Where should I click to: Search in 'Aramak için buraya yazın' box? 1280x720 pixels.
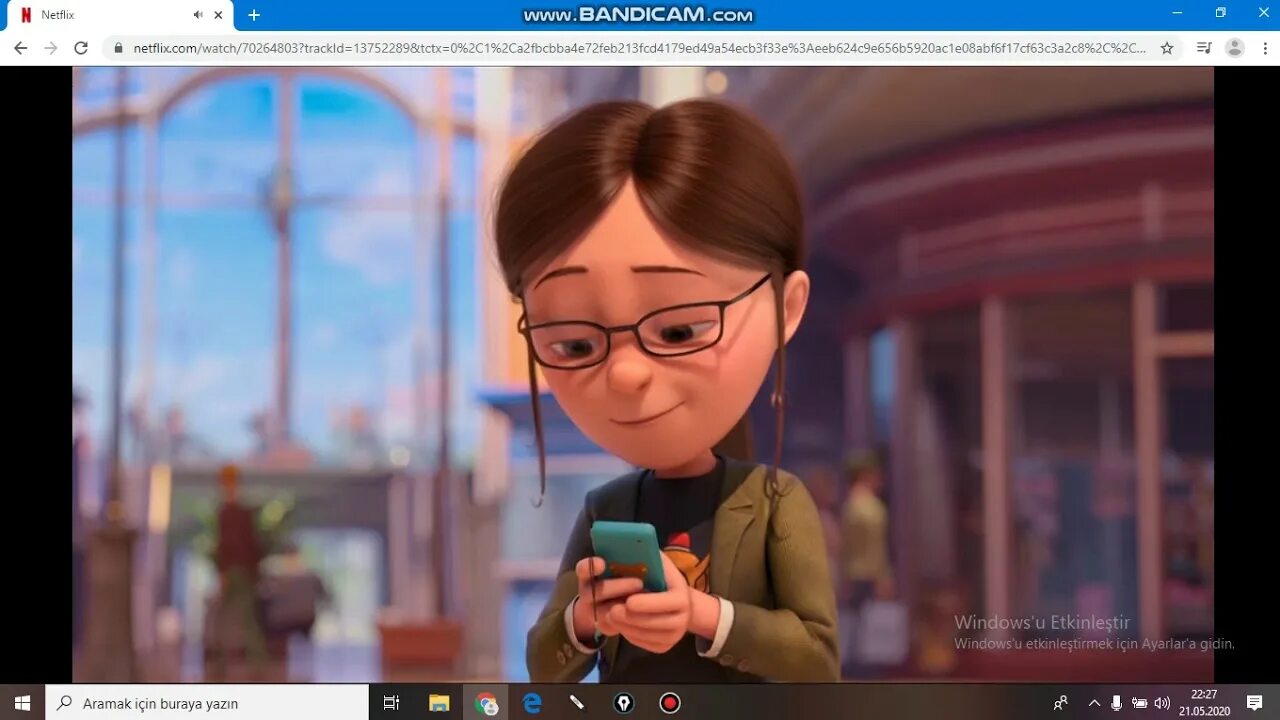click(207, 703)
